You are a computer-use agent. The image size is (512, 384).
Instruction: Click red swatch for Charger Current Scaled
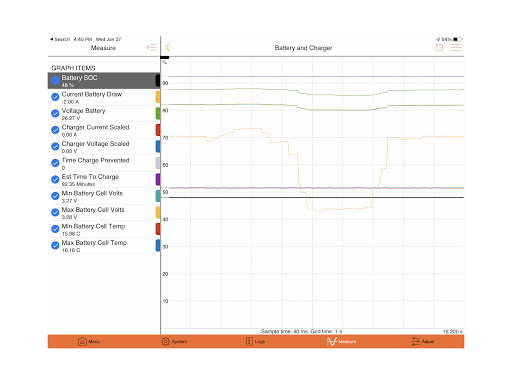[x=158, y=130]
